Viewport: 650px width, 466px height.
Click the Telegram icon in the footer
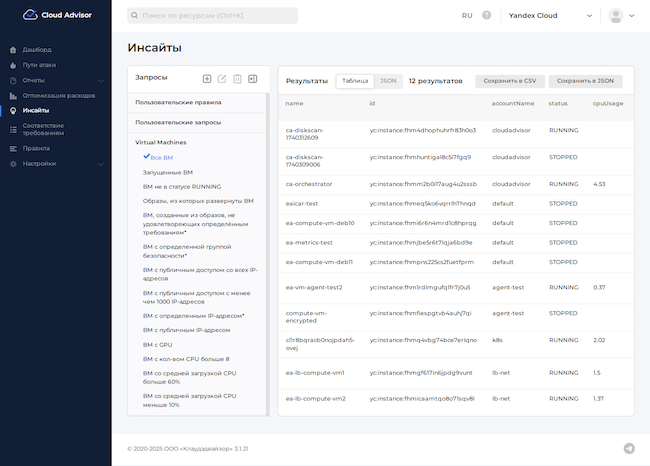tap(629, 449)
